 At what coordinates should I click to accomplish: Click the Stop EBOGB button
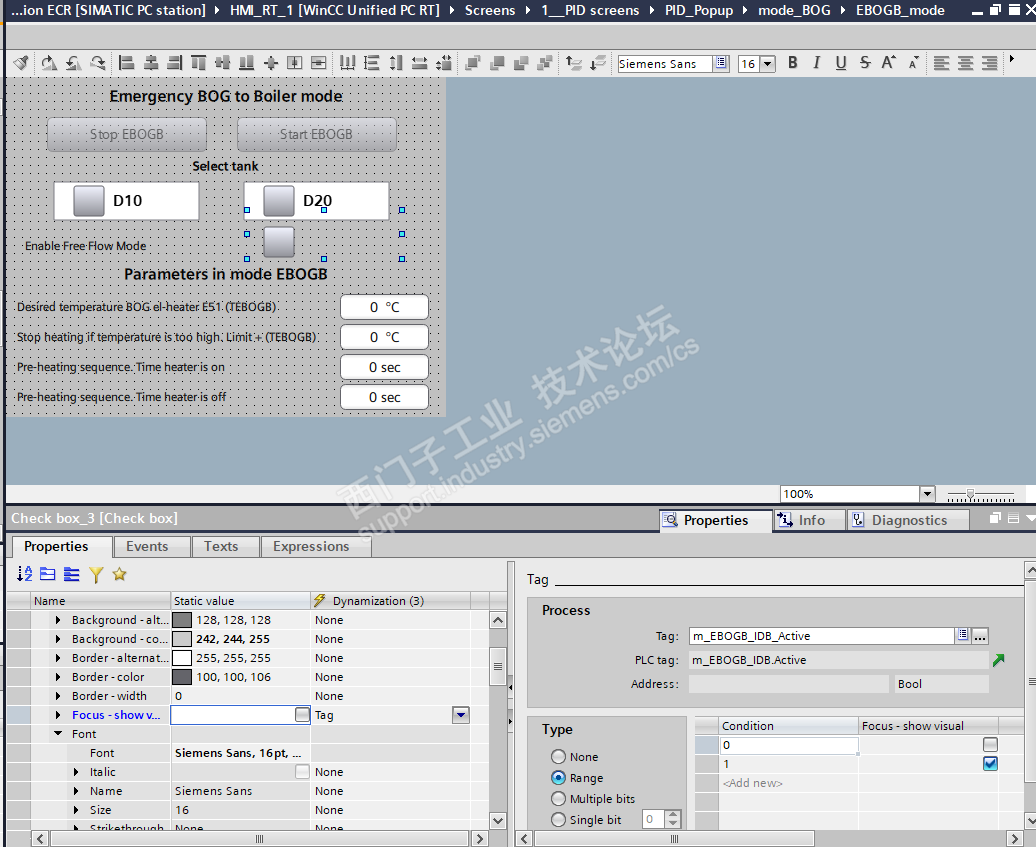[127, 134]
